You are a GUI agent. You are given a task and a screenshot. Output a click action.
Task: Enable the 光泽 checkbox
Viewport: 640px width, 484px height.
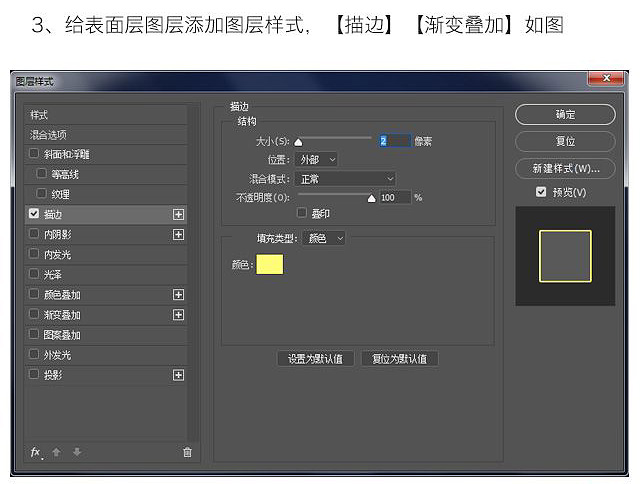(x=34, y=274)
